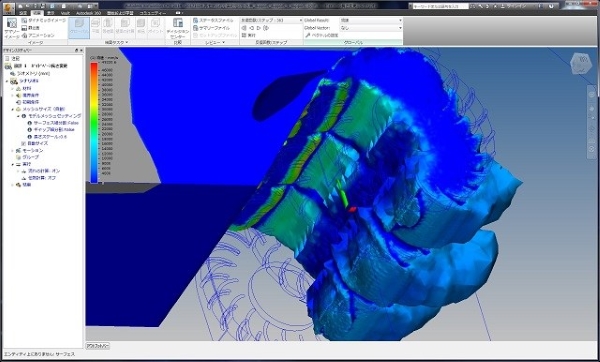Collapse the Mesh Size tree node
Image resolution: width=600 pixels, height=362 pixels.
coord(13,109)
